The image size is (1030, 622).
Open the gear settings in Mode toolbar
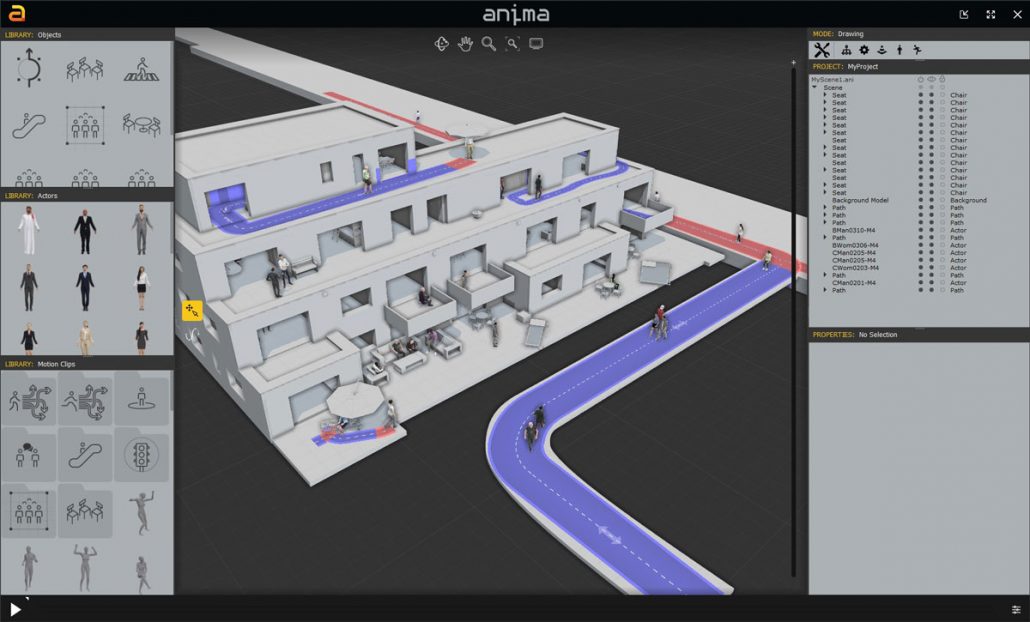864,50
